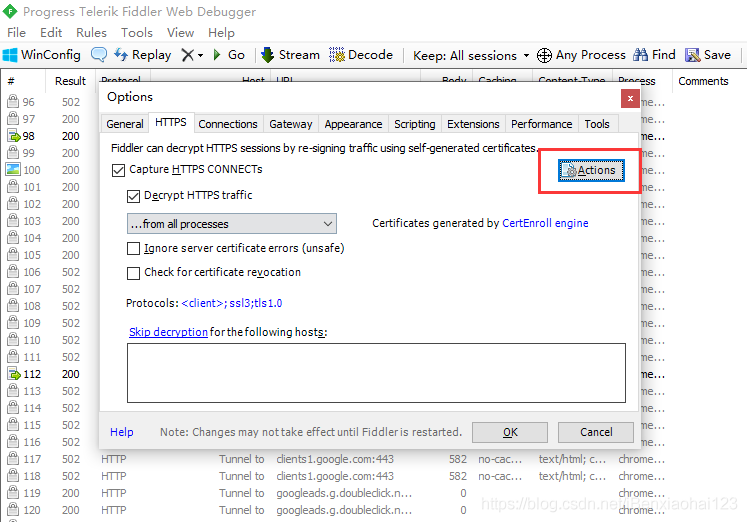Enable Ignore server certificate errors checkbox

click(x=133, y=249)
